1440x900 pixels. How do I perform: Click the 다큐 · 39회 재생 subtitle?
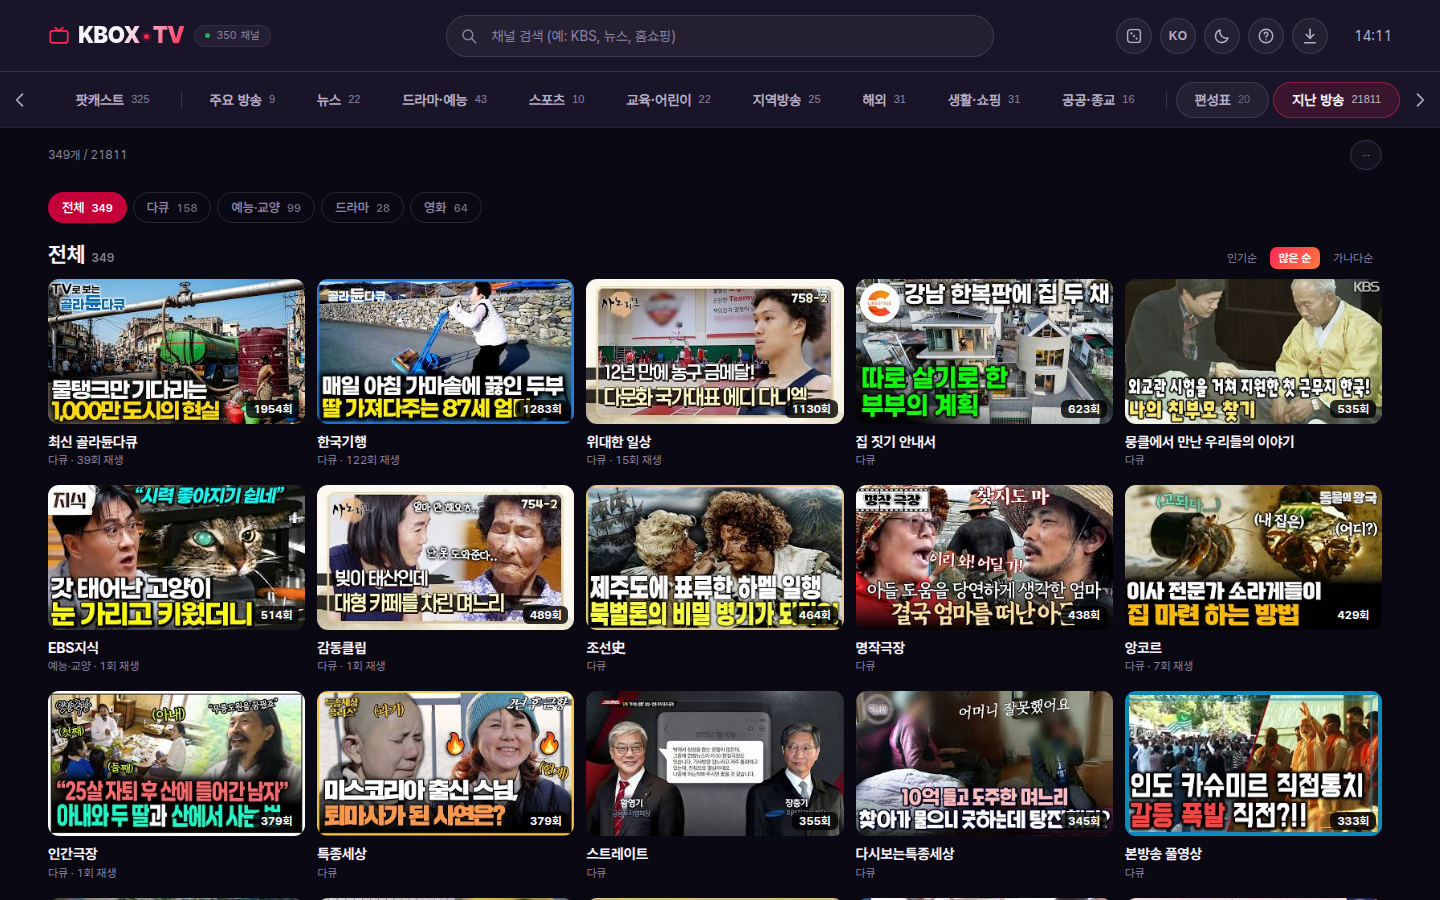tap(86, 460)
